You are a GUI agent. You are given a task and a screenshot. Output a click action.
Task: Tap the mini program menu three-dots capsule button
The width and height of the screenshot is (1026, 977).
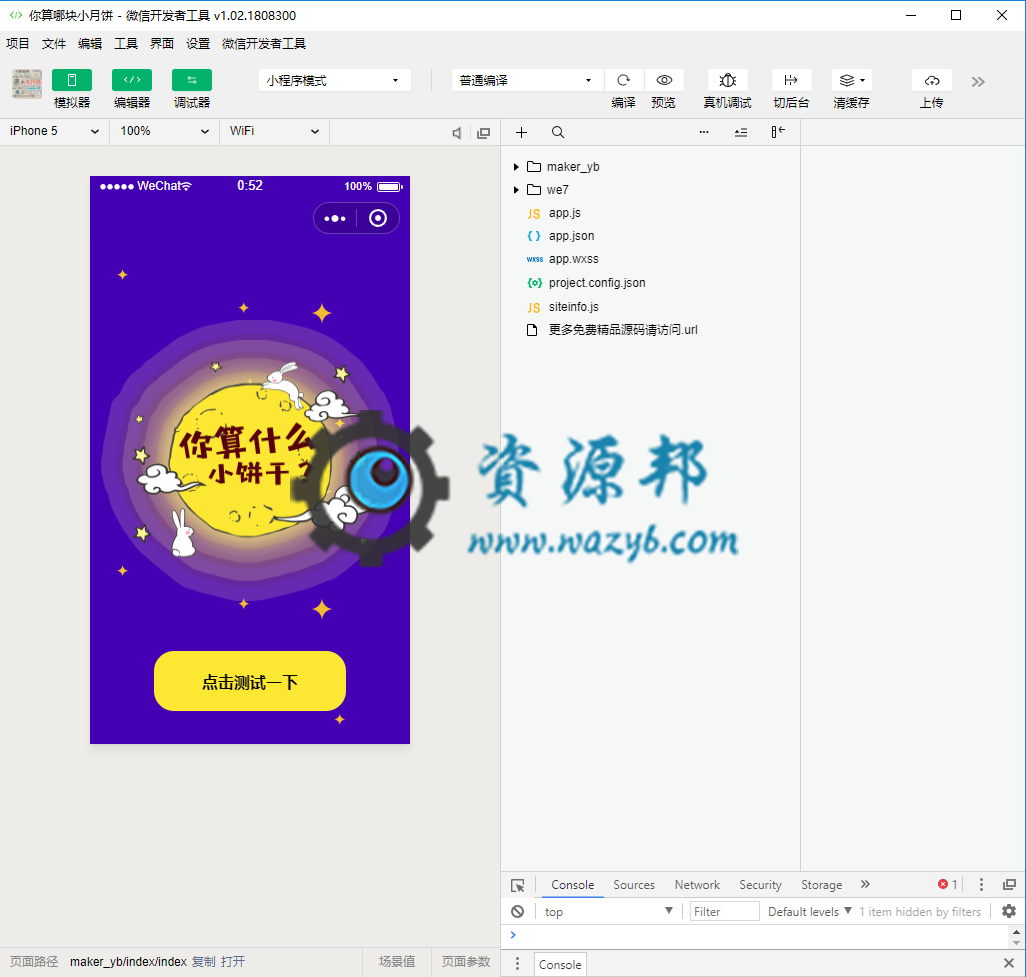[335, 219]
